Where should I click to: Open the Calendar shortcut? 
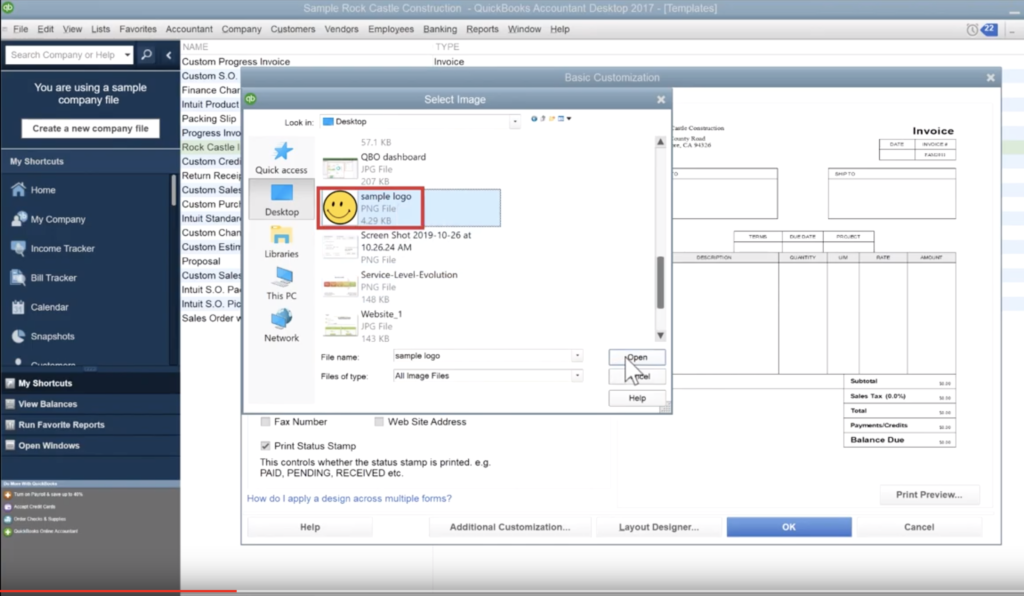[39, 307]
